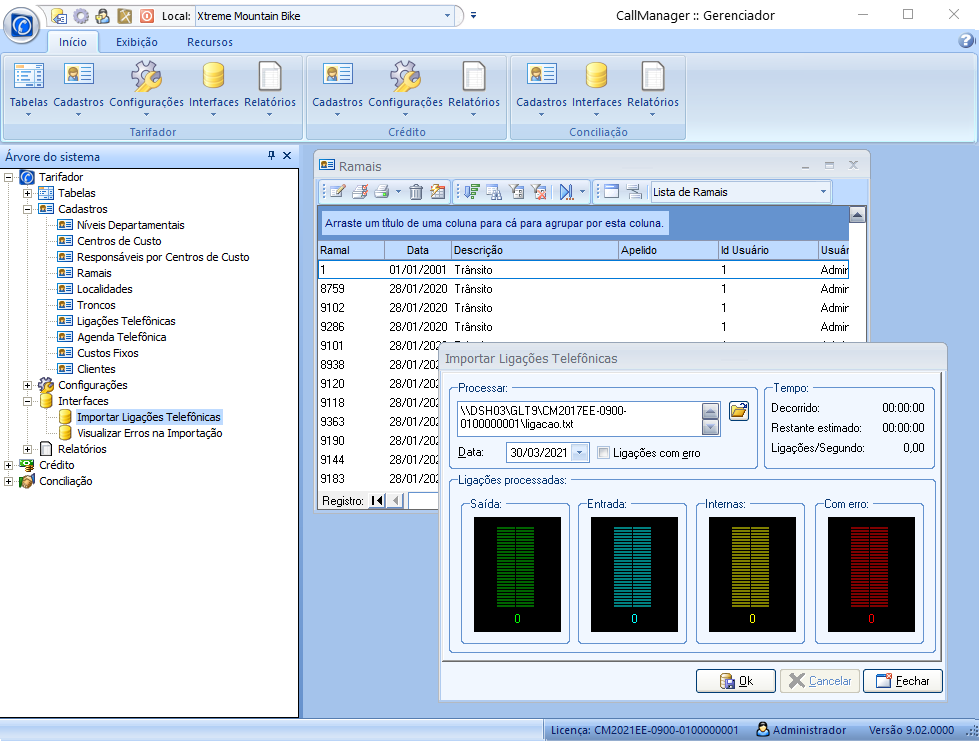Expand the Tabelas tree node
The width and height of the screenshot is (980, 742).
click(28, 193)
